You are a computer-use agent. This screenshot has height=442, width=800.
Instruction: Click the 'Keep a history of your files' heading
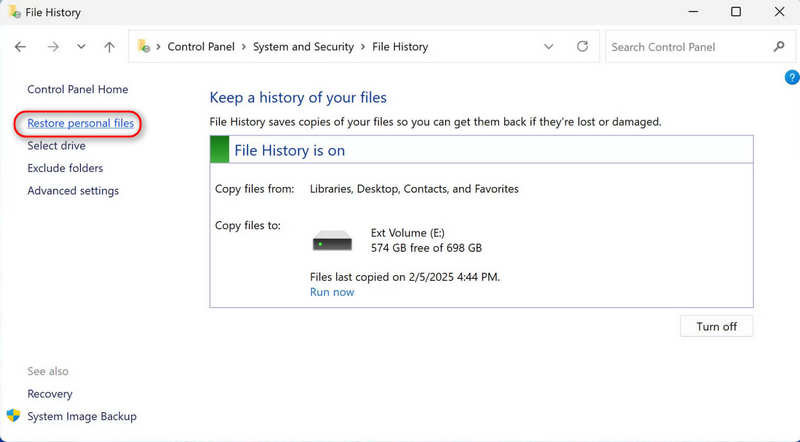298,97
